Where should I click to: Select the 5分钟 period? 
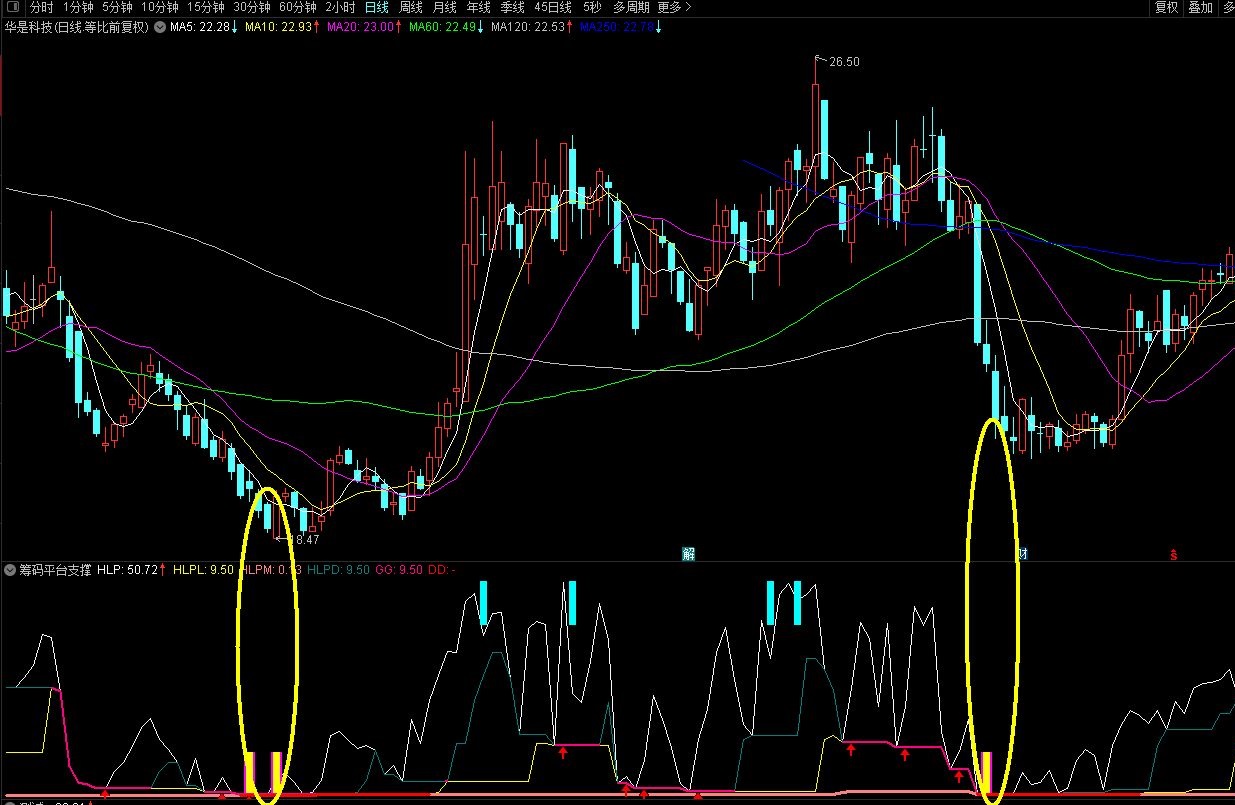[117, 7]
